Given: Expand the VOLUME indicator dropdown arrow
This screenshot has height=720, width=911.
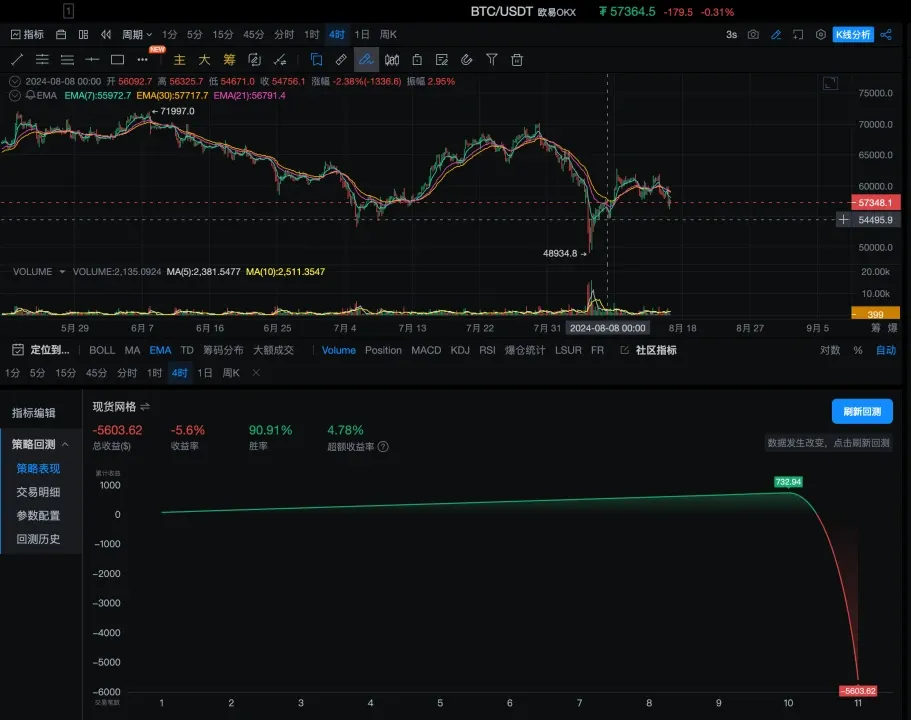Looking at the screenshot, I should point(62,271).
